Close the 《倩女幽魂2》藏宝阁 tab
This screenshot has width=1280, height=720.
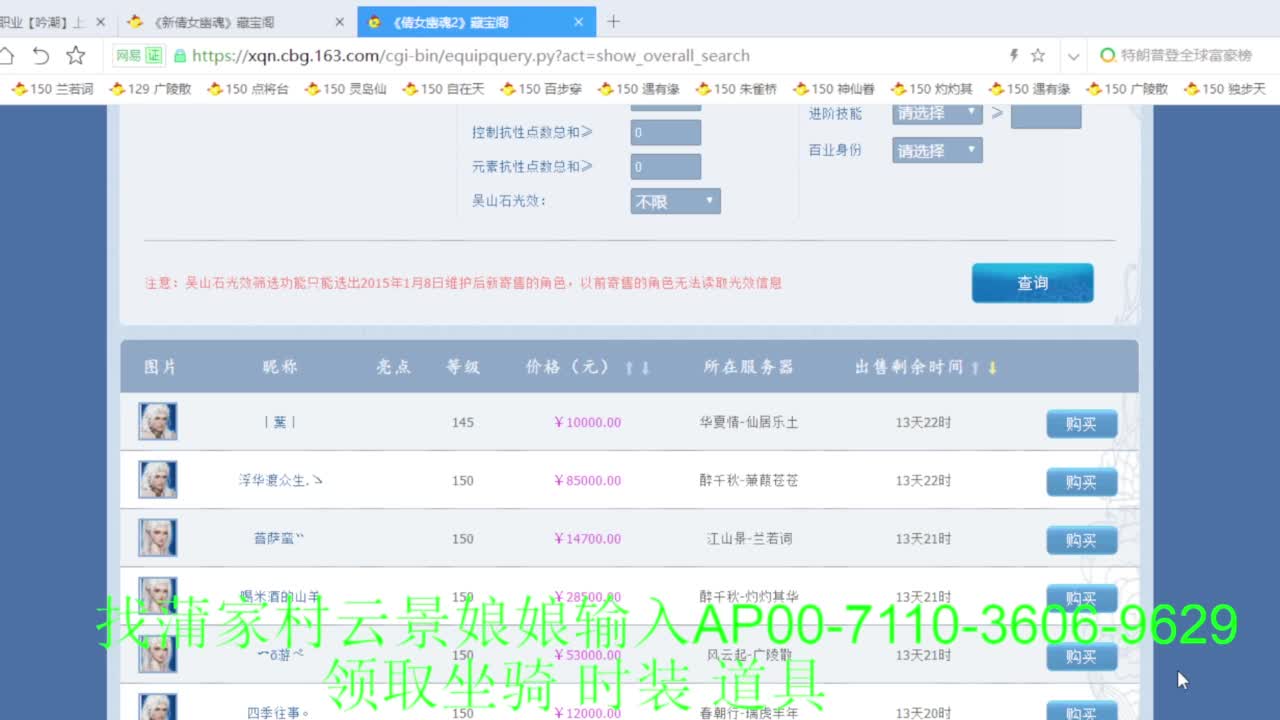pos(579,21)
